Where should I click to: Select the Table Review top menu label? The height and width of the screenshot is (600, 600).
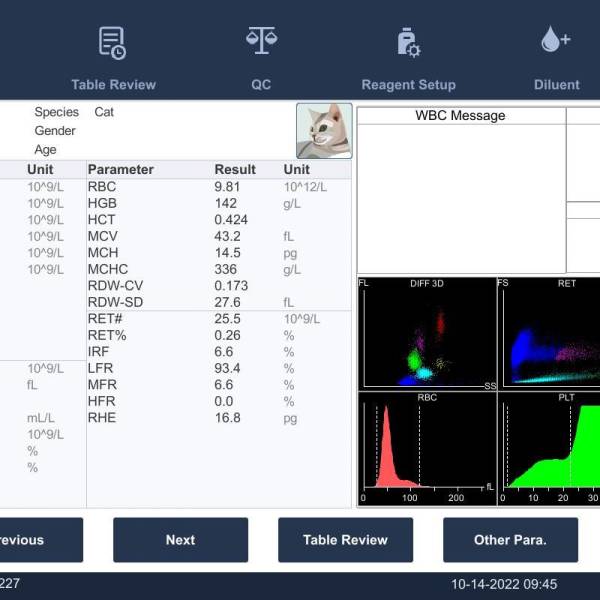pos(114,85)
